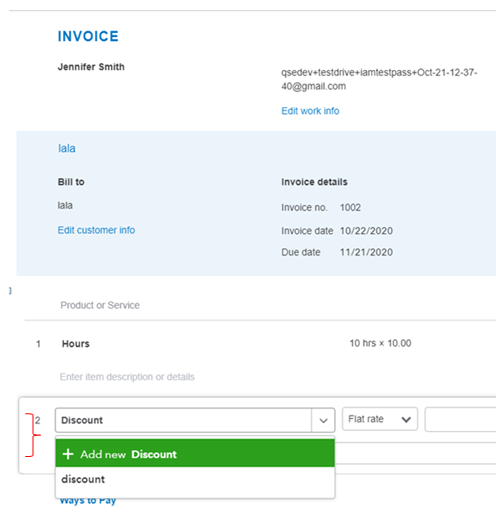Image resolution: width=496 pixels, height=519 pixels.
Task: Click due date 11/21/2020
Action: [366, 252]
